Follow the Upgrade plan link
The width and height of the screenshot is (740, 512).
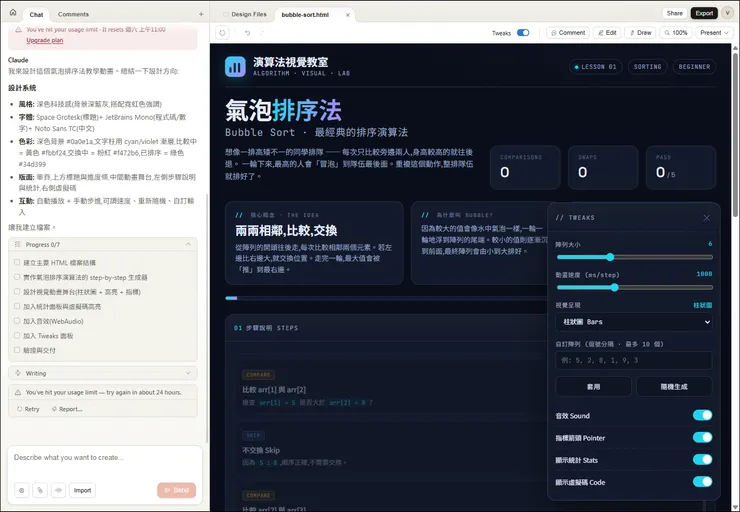45,40
